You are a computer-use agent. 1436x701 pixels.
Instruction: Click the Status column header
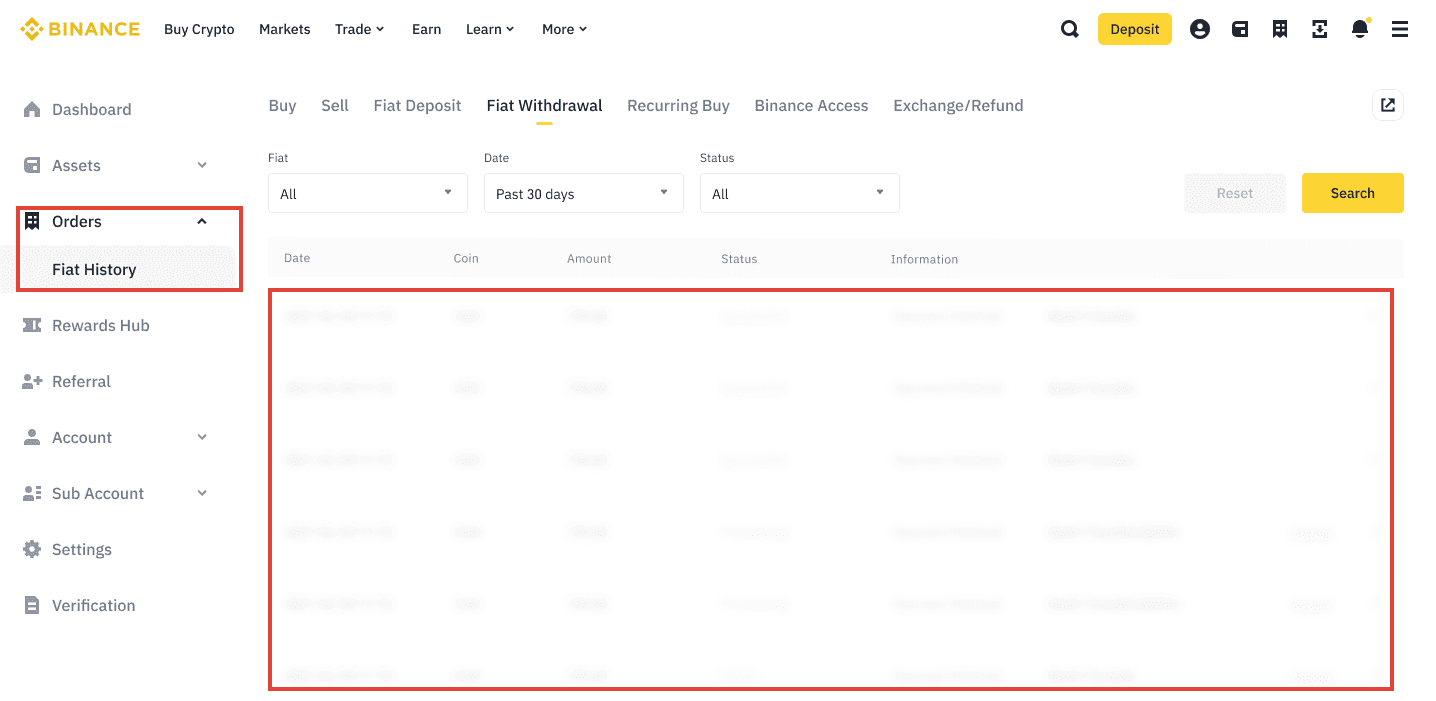tap(739, 258)
